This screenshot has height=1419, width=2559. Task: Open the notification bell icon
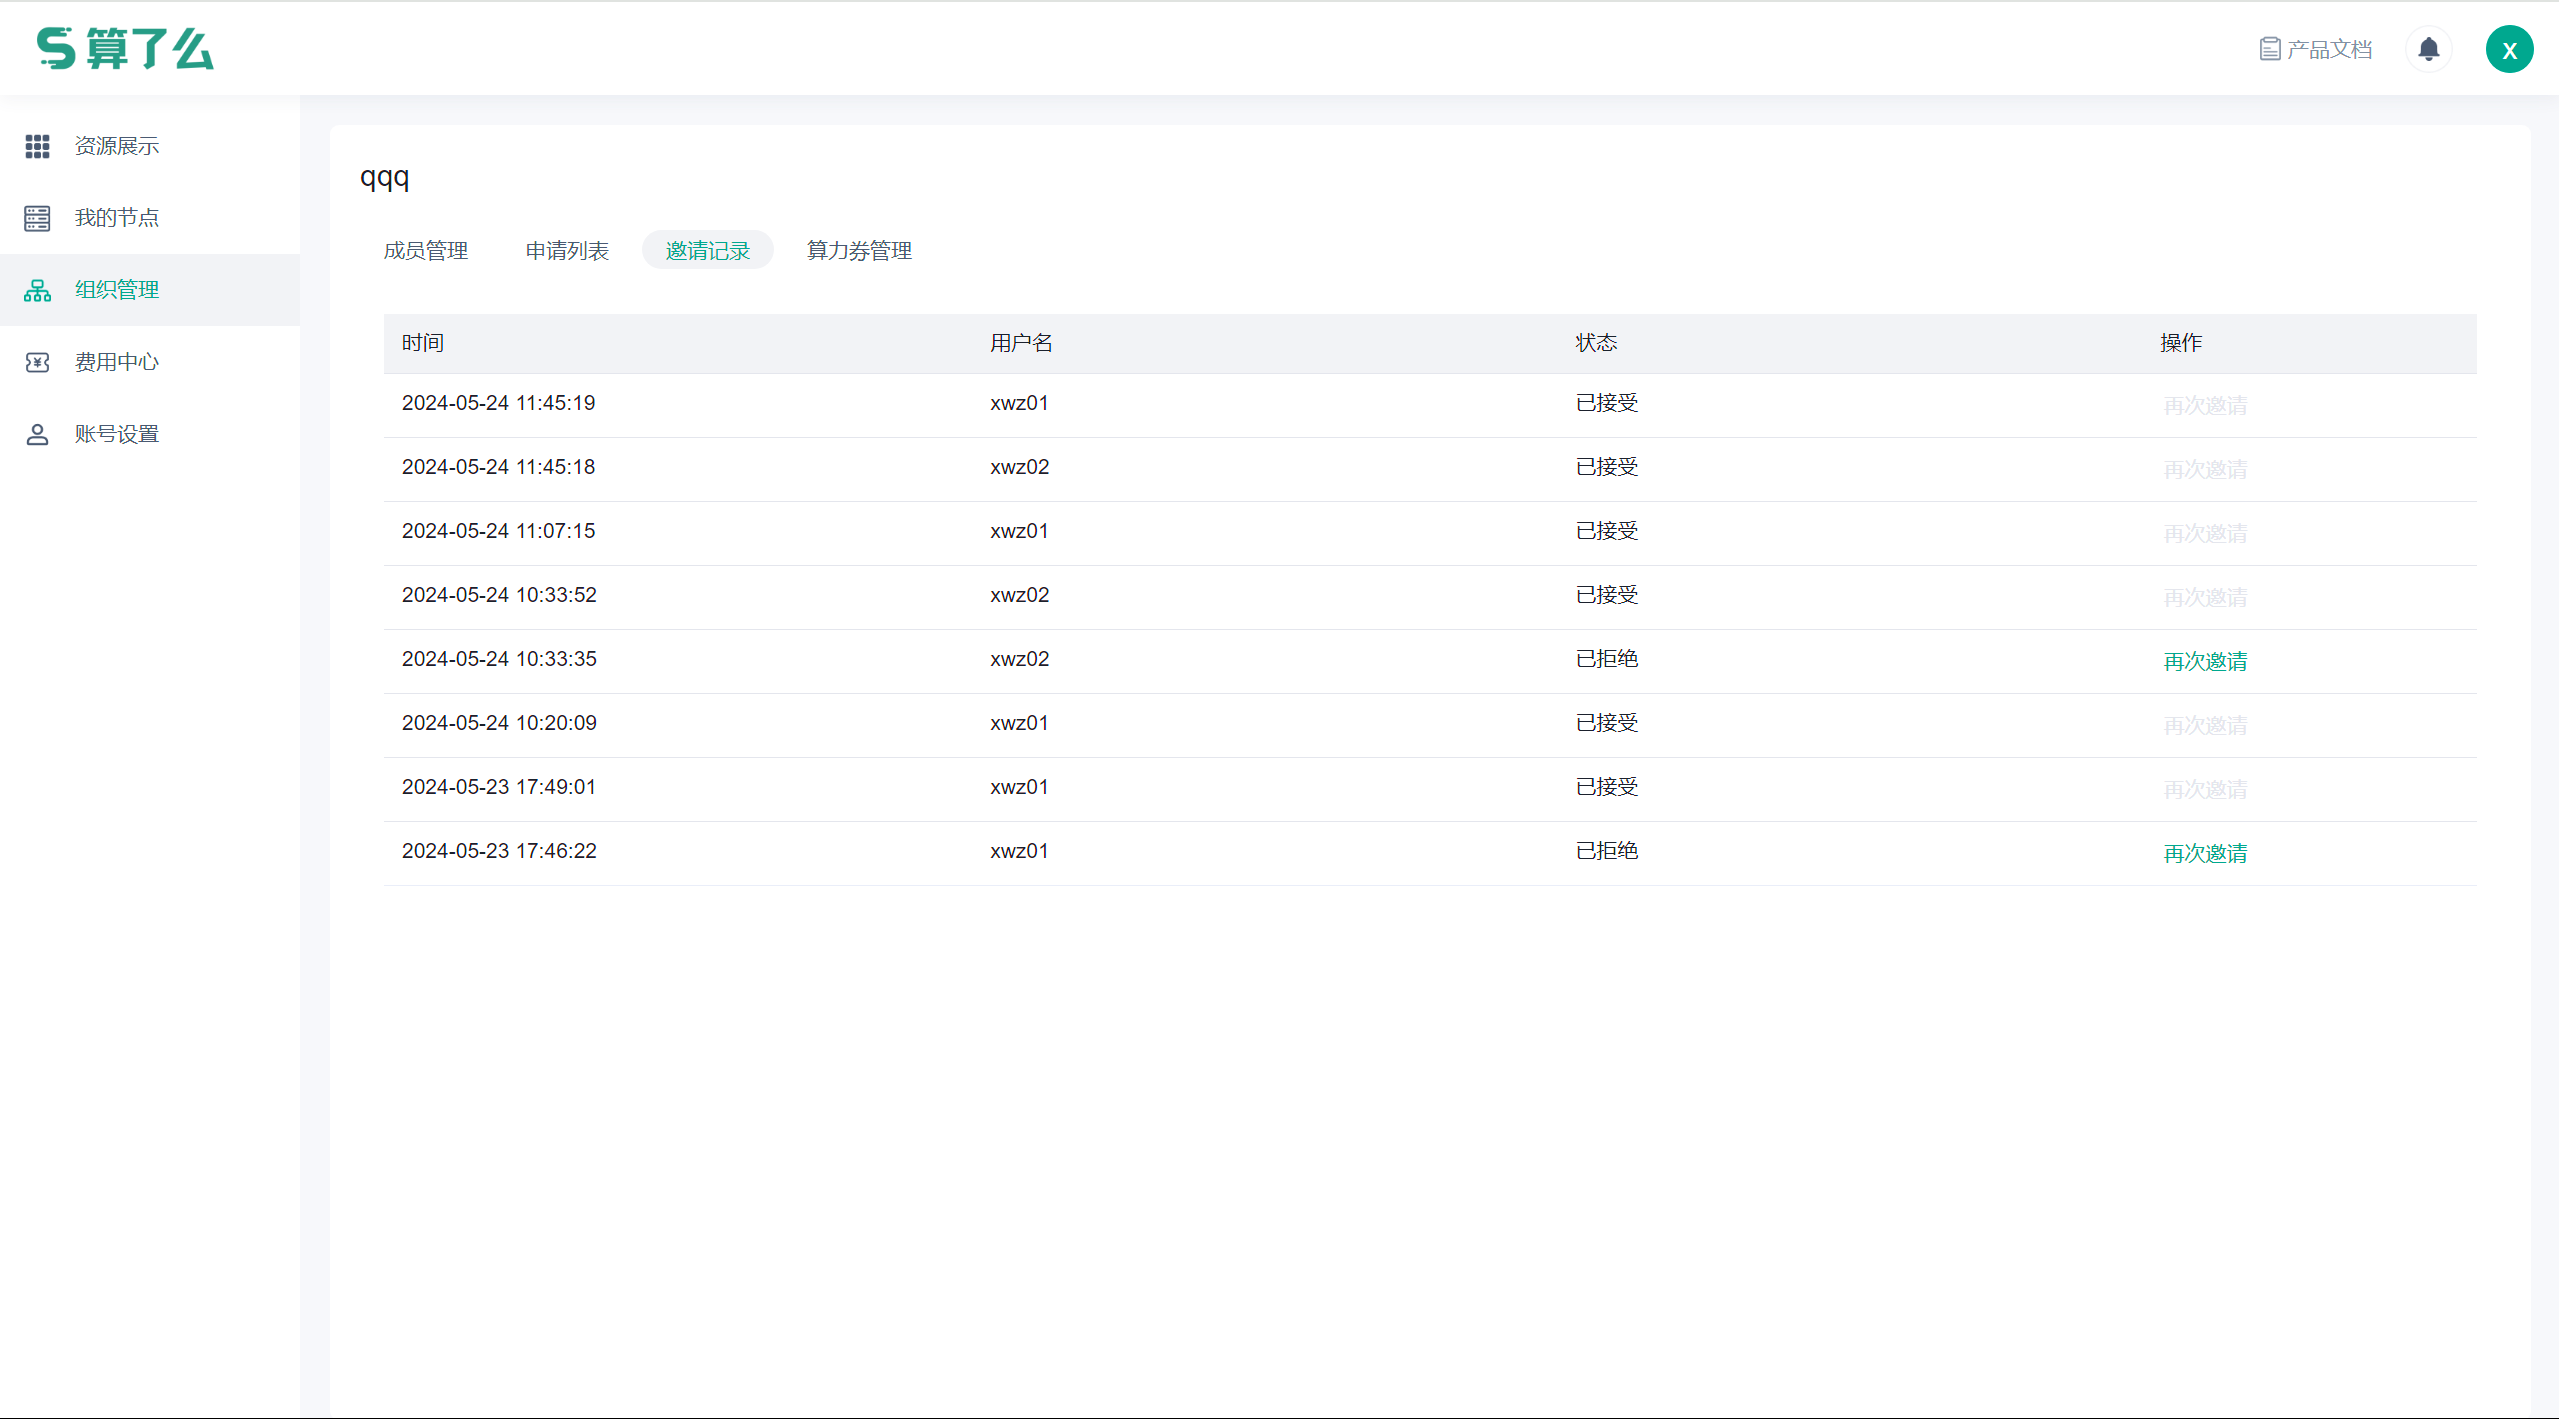2428,49
